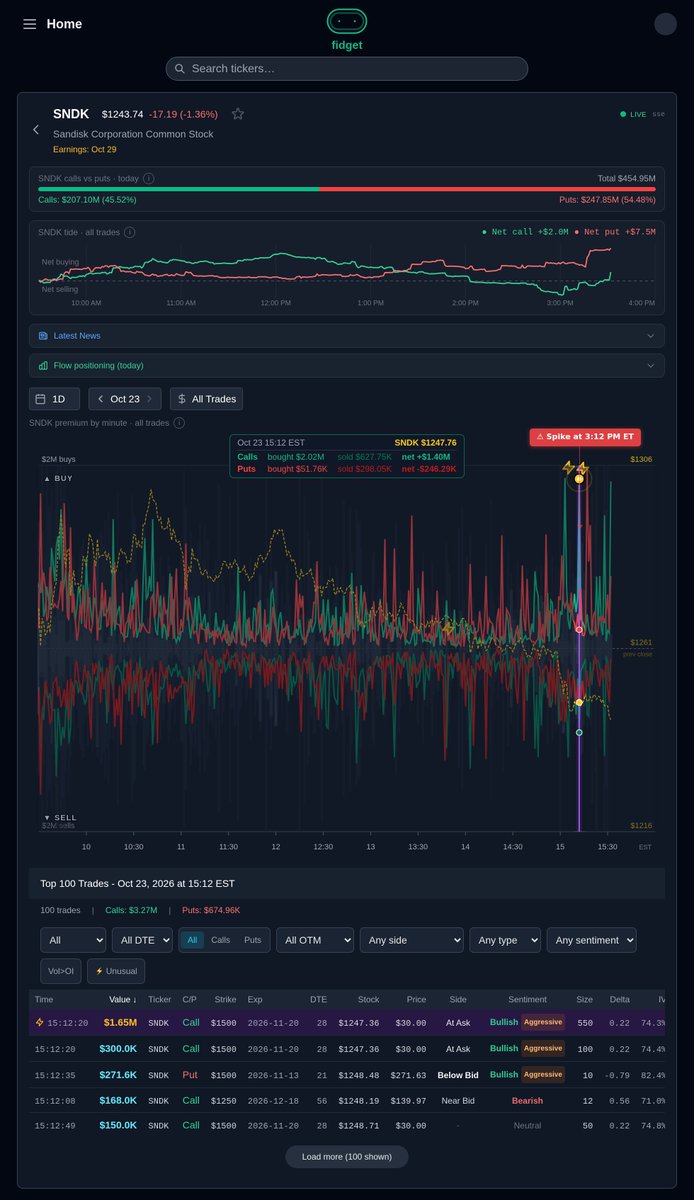Click Load more (100 shown) button
This screenshot has width=694, height=1200.
(347, 1157)
